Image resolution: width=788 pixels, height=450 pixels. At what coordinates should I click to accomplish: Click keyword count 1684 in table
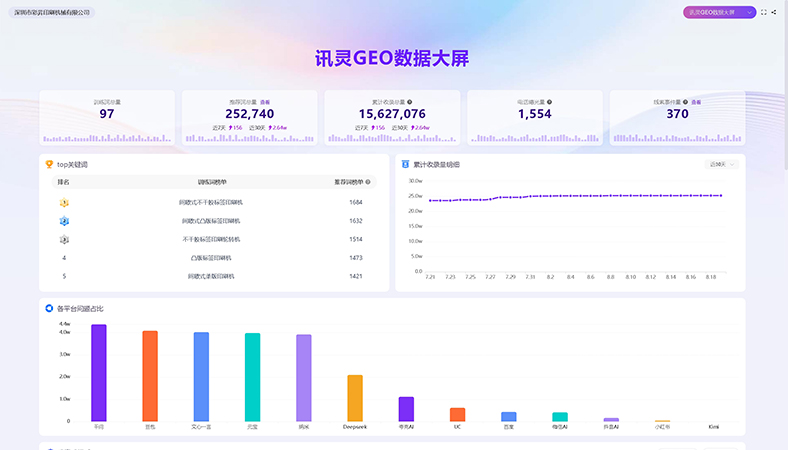click(x=356, y=203)
